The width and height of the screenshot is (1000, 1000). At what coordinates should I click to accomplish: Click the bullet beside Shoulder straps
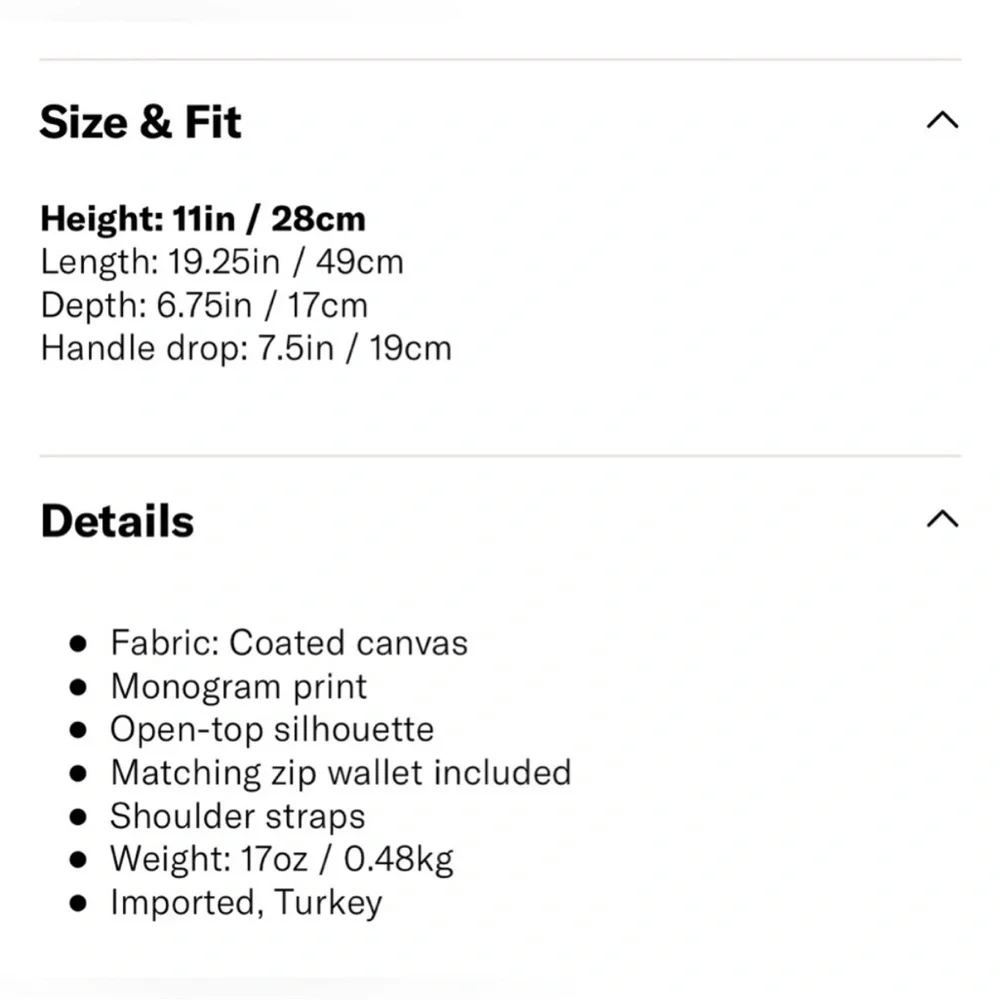coord(78,817)
